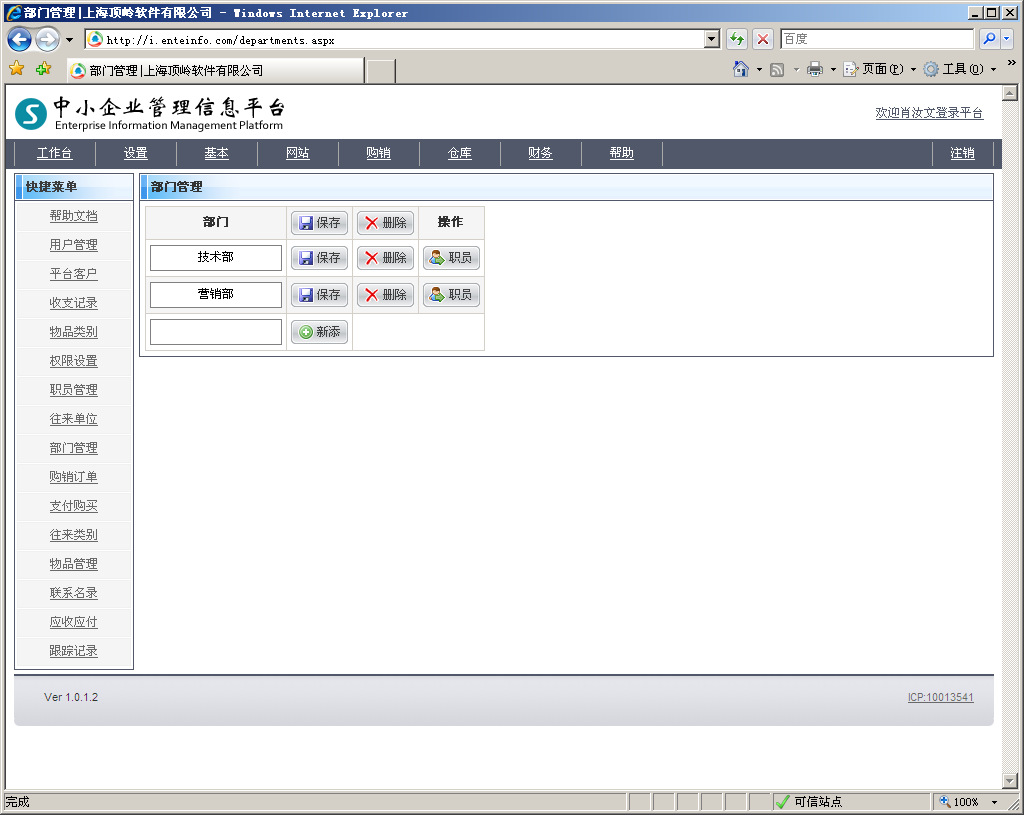1024x815 pixels.
Task: Click 职员 button for 技术部 department
Action: [x=451, y=258]
